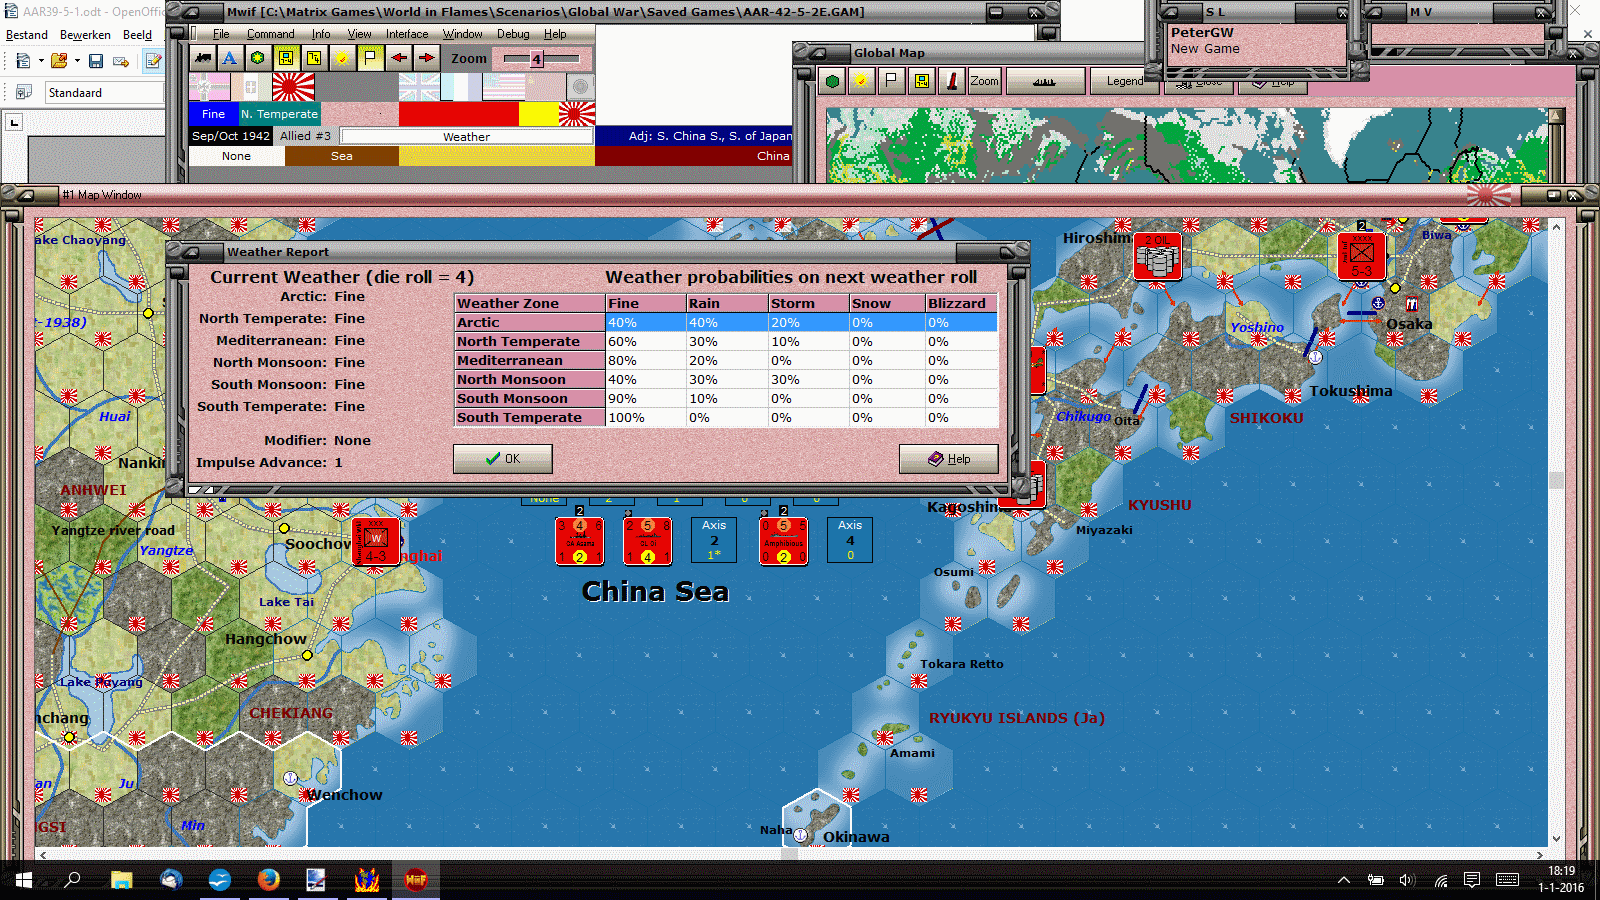Open Windows Start menu
This screenshot has height=900, width=1600.
click(24, 880)
